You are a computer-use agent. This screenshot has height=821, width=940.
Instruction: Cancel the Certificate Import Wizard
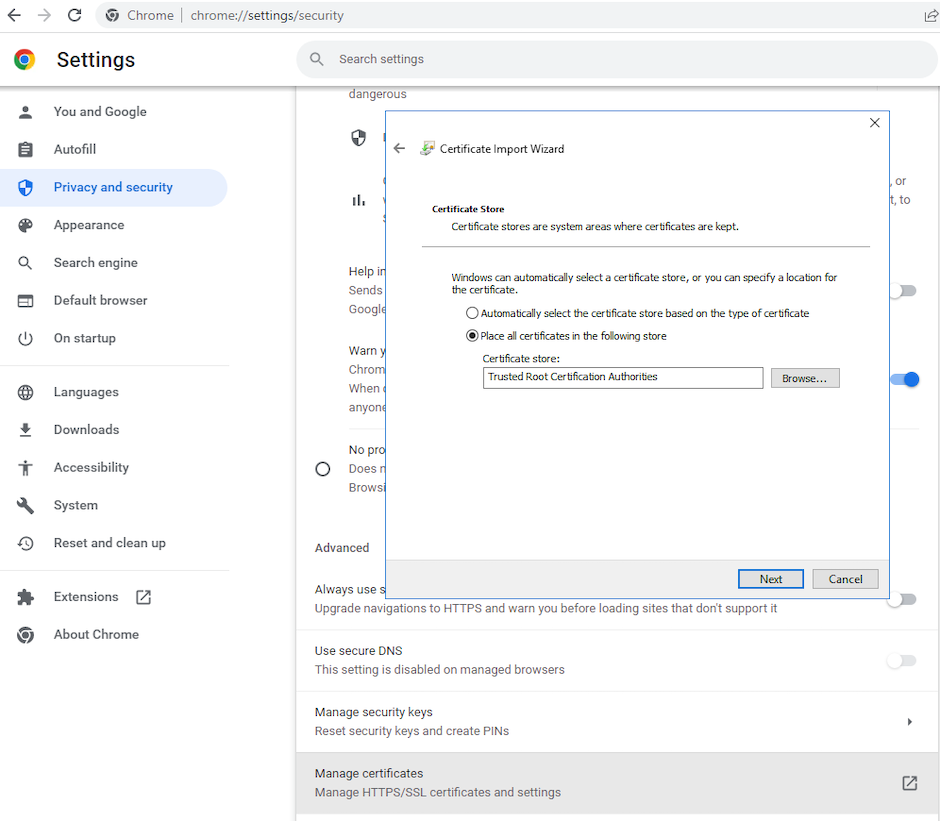pyautogui.click(x=845, y=579)
